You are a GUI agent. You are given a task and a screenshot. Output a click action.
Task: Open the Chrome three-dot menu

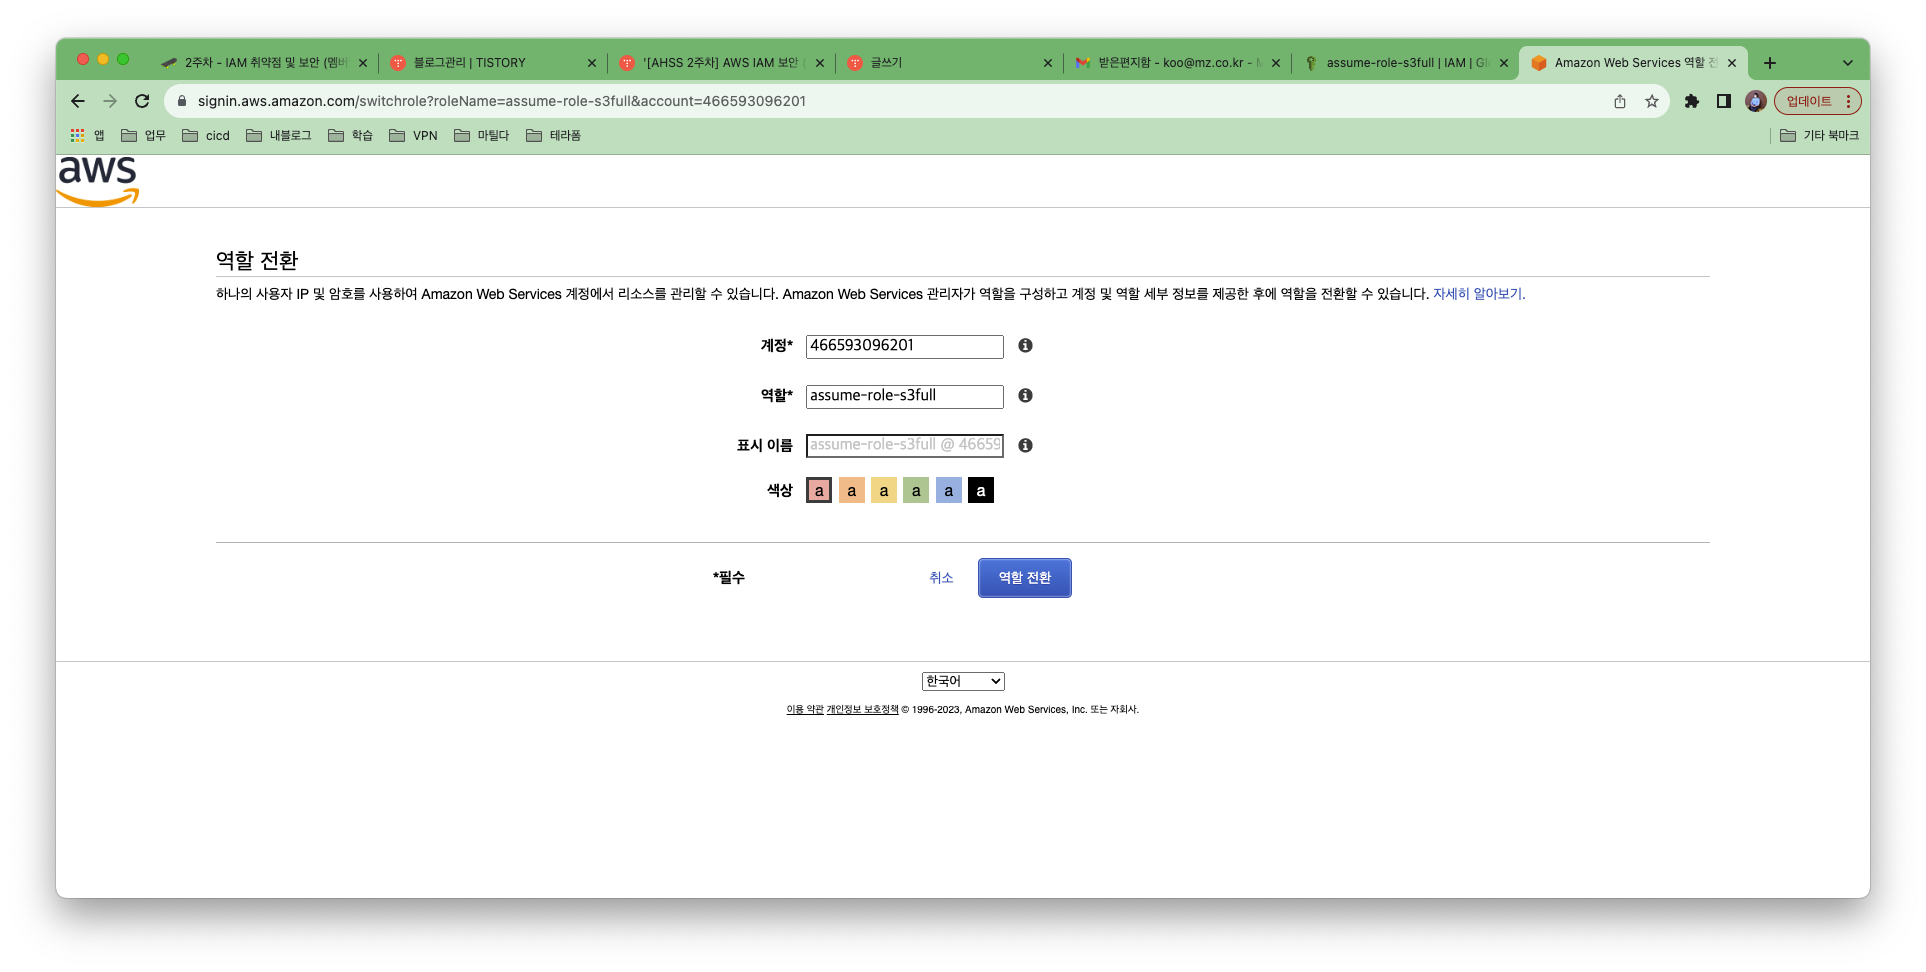[1848, 101]
